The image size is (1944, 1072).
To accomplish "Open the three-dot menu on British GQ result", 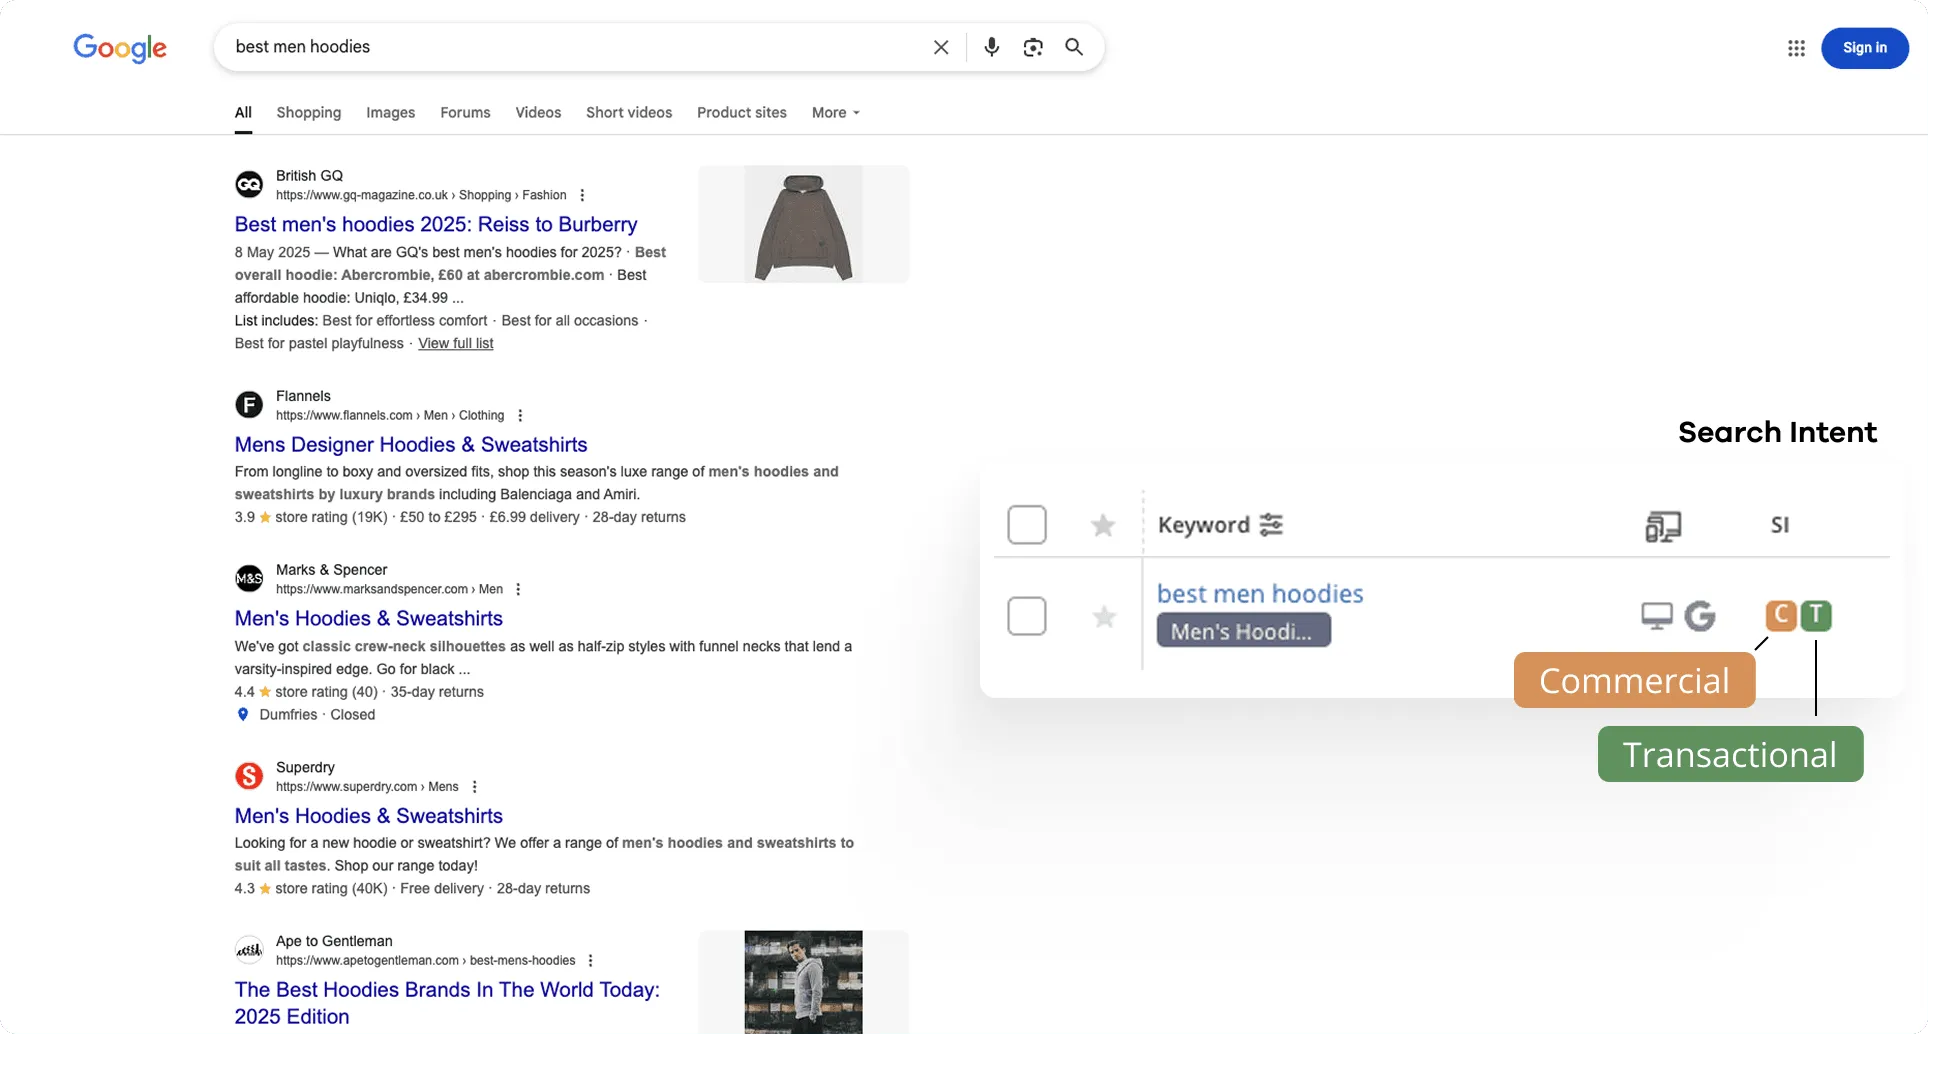I will tap(582, 195).
